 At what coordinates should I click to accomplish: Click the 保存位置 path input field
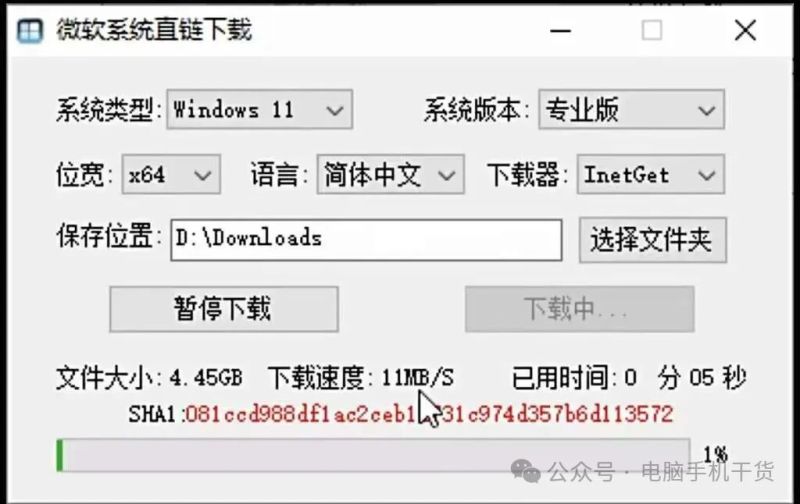[366, 240]
